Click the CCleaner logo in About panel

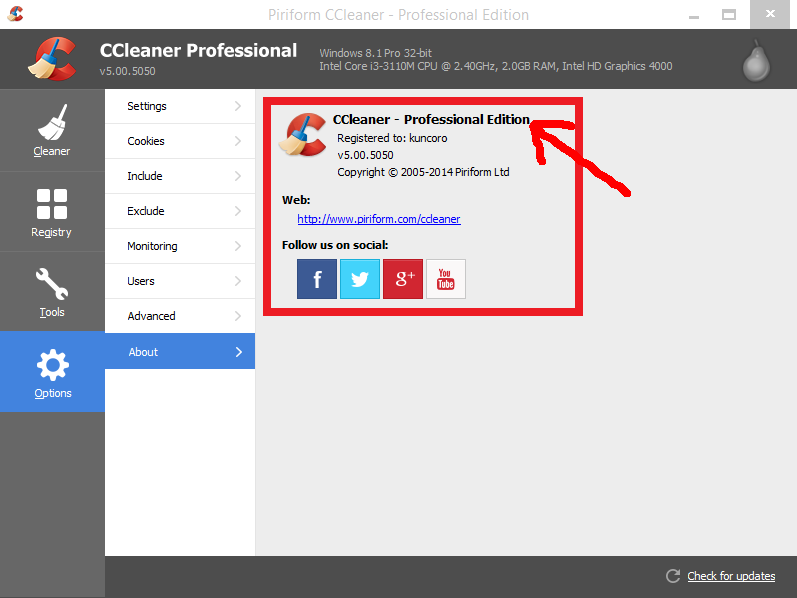point(303,134)
